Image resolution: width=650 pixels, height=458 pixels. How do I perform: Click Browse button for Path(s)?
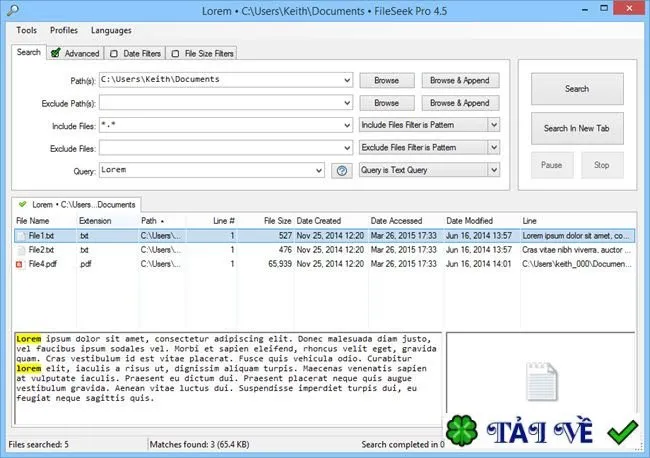click(387, 80)
